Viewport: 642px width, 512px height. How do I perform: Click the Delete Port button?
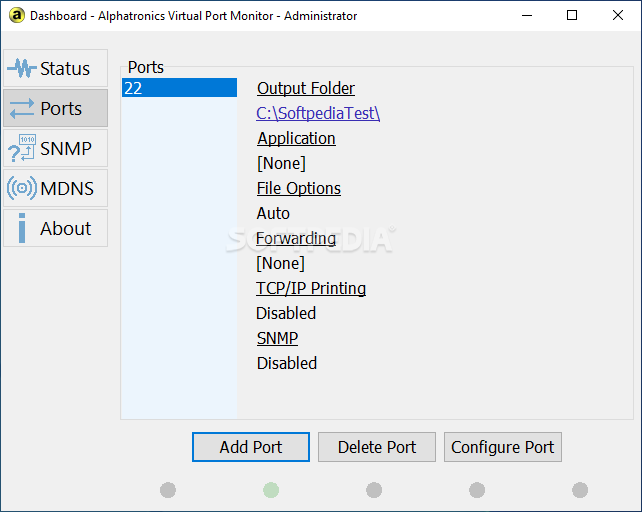[x=377, y=447]
